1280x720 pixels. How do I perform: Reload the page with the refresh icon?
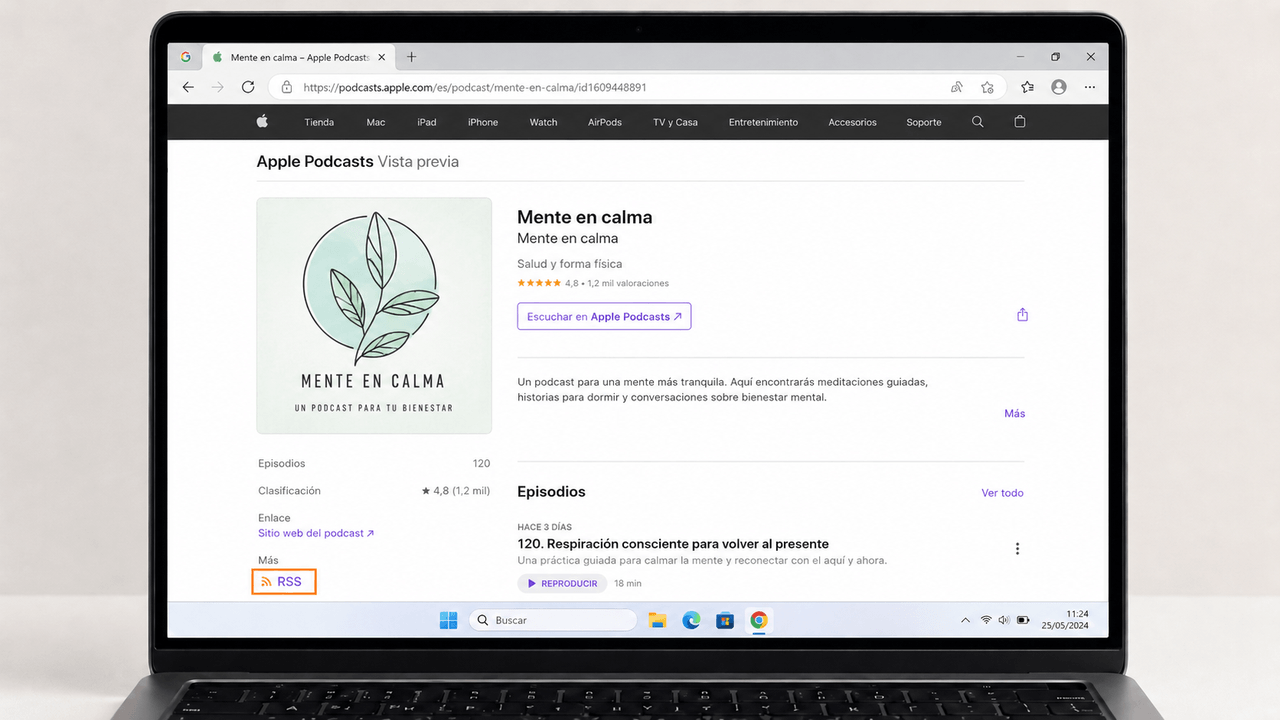point(248,87)
